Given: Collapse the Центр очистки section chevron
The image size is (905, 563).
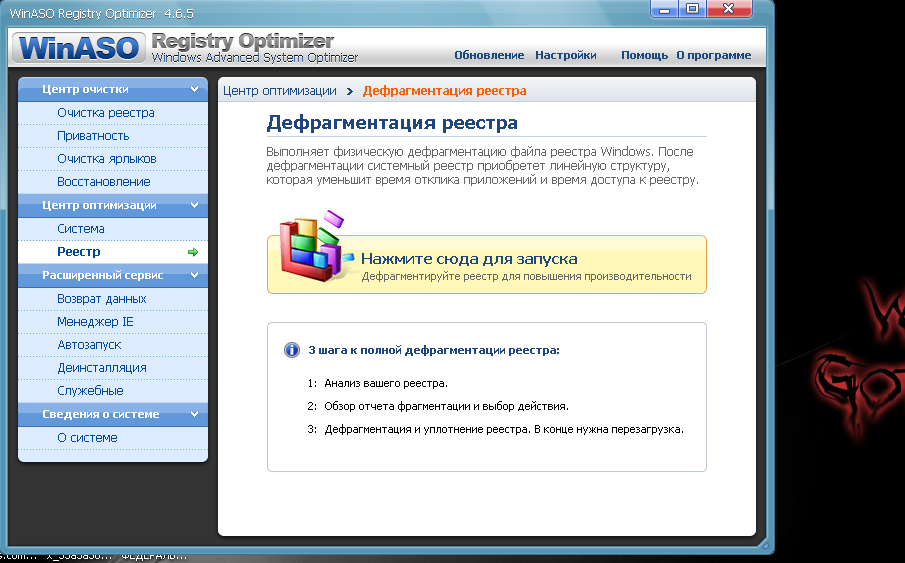Looking at the screenshot, I should (195, 90).
